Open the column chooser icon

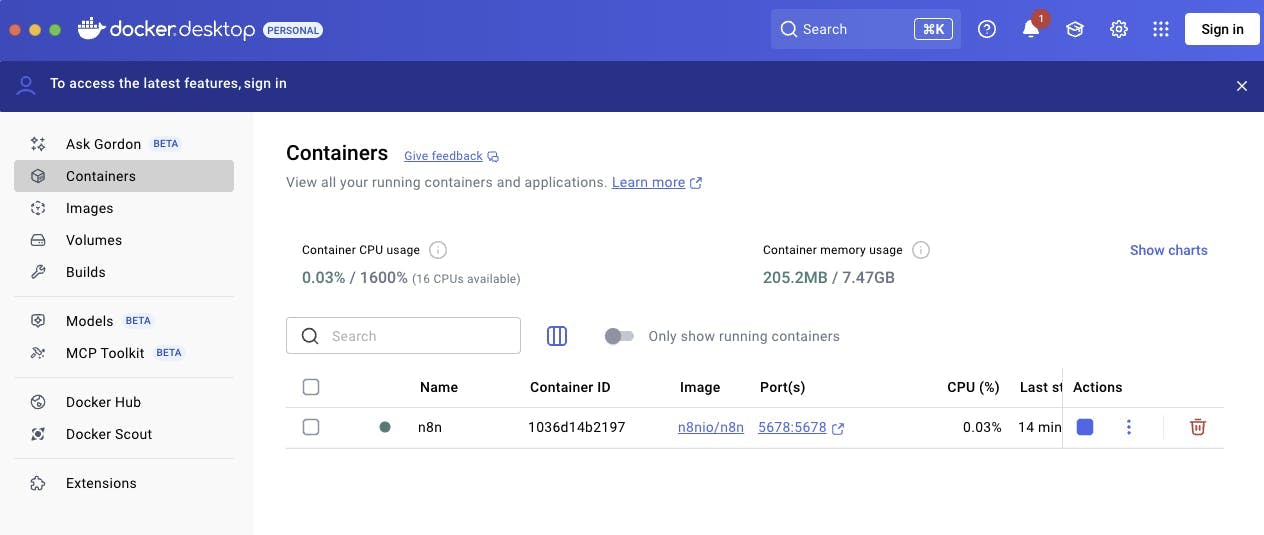click(x=557, y=336)
